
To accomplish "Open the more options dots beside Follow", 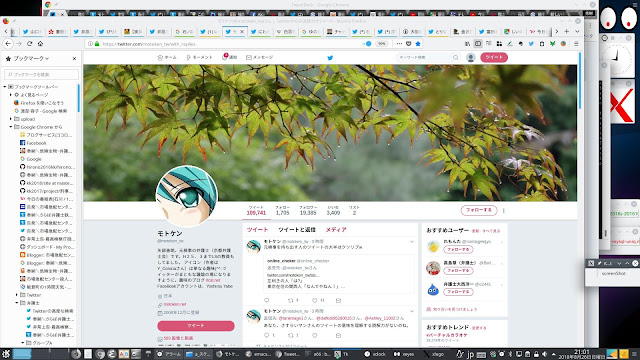I will pos(504,211).
